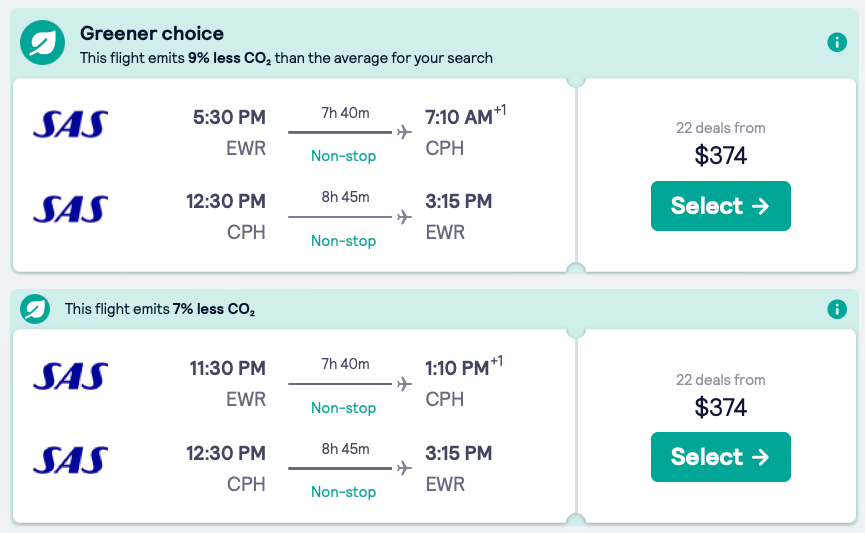
Task: Open info icon on Greener choice banner
Action: (837, 43)
